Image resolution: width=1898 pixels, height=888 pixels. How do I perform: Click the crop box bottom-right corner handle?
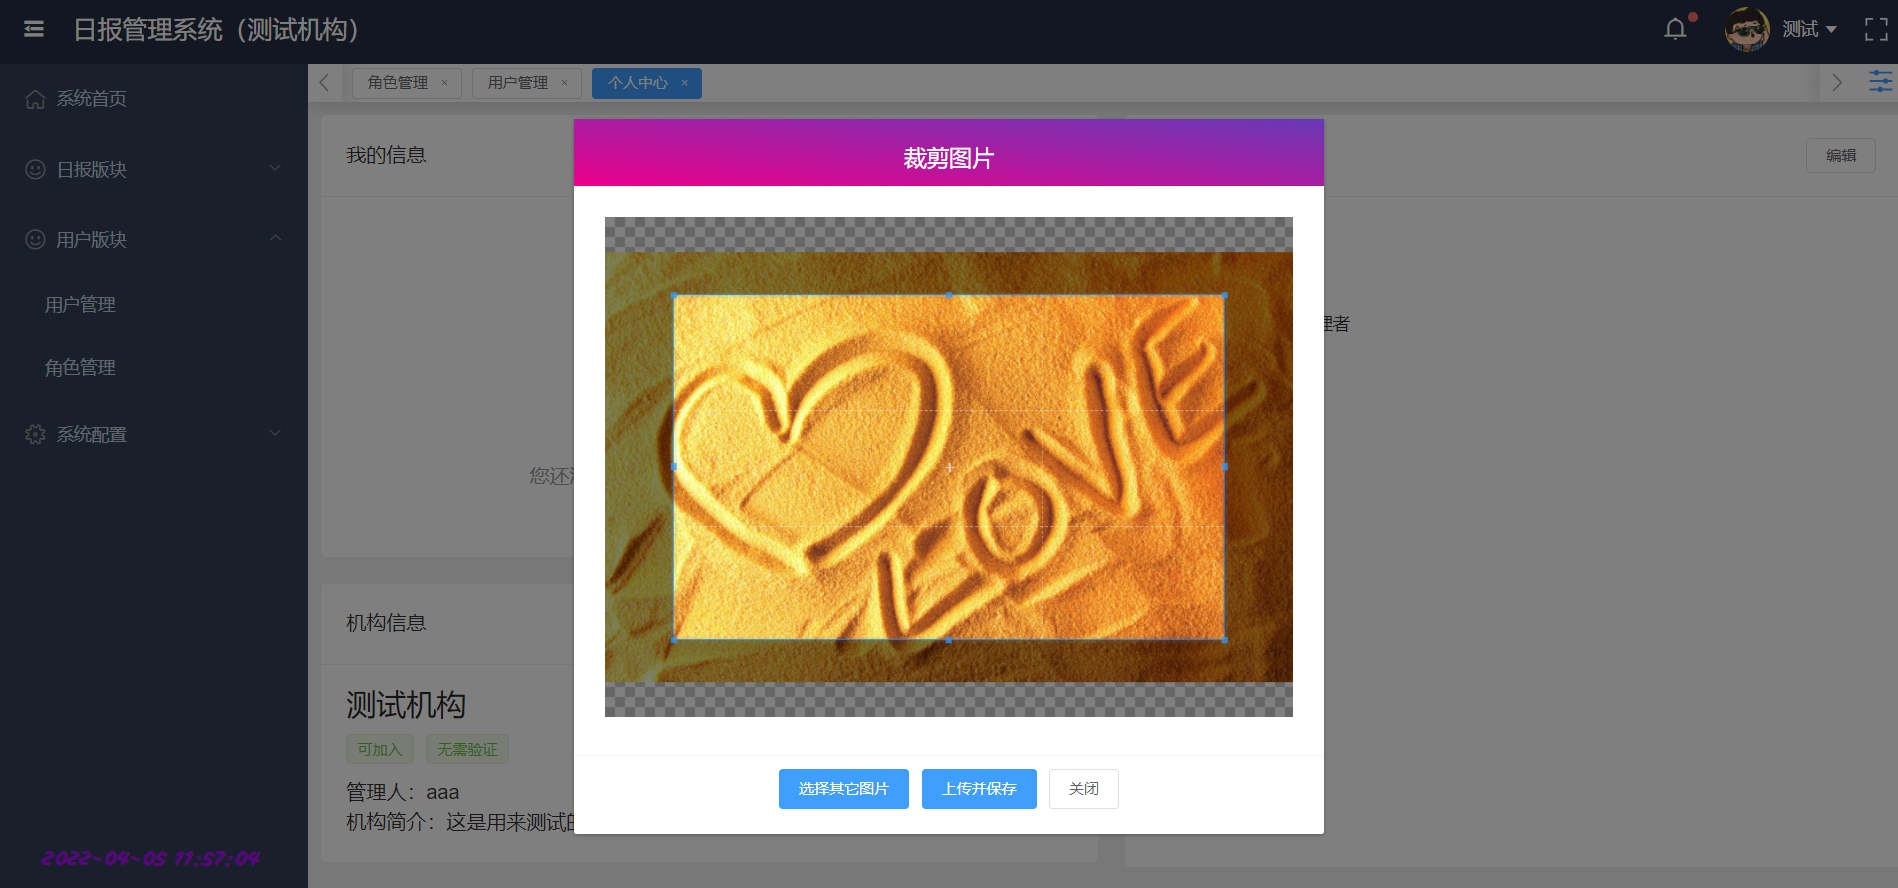point(1224,640)
